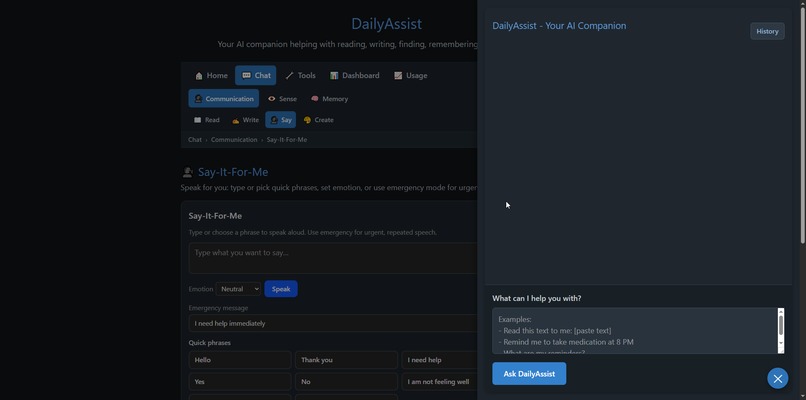Click the Communication breadcrumb link

[x=234, y=140]
